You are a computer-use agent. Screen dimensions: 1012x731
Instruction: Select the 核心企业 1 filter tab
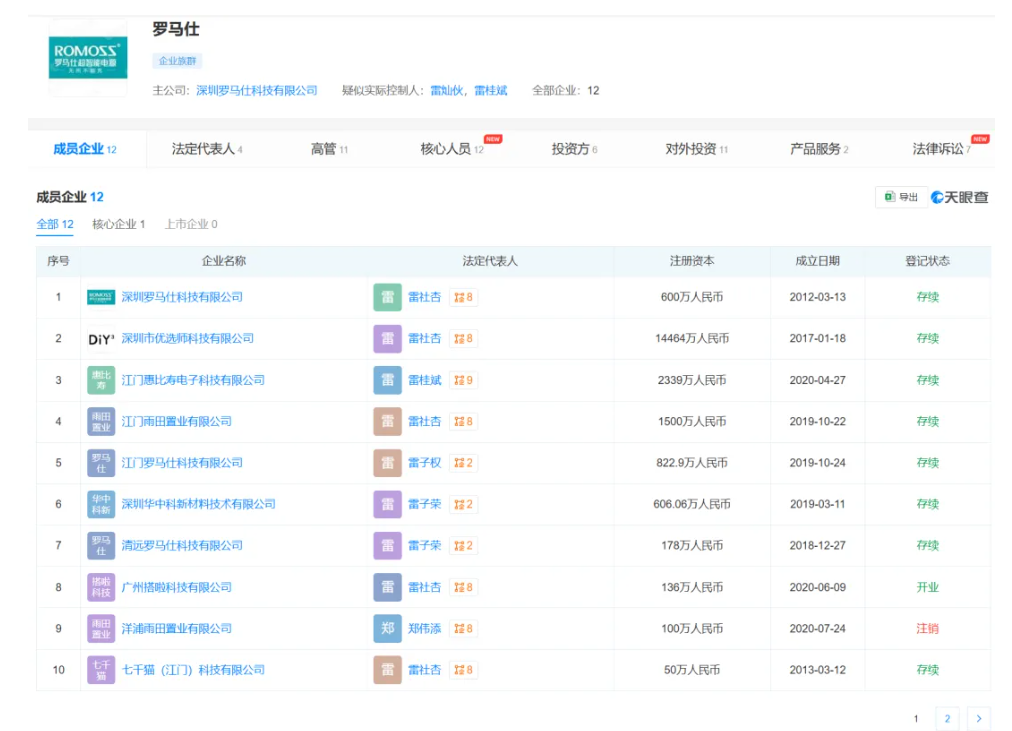tap(119, 225)
